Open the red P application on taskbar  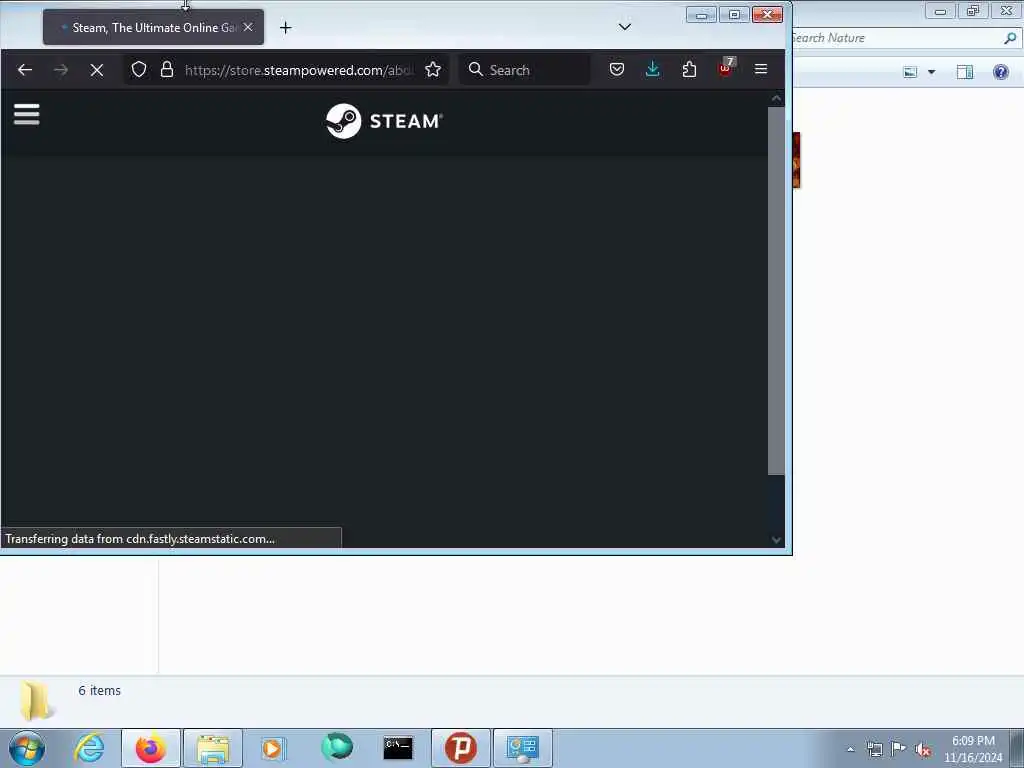460,748
